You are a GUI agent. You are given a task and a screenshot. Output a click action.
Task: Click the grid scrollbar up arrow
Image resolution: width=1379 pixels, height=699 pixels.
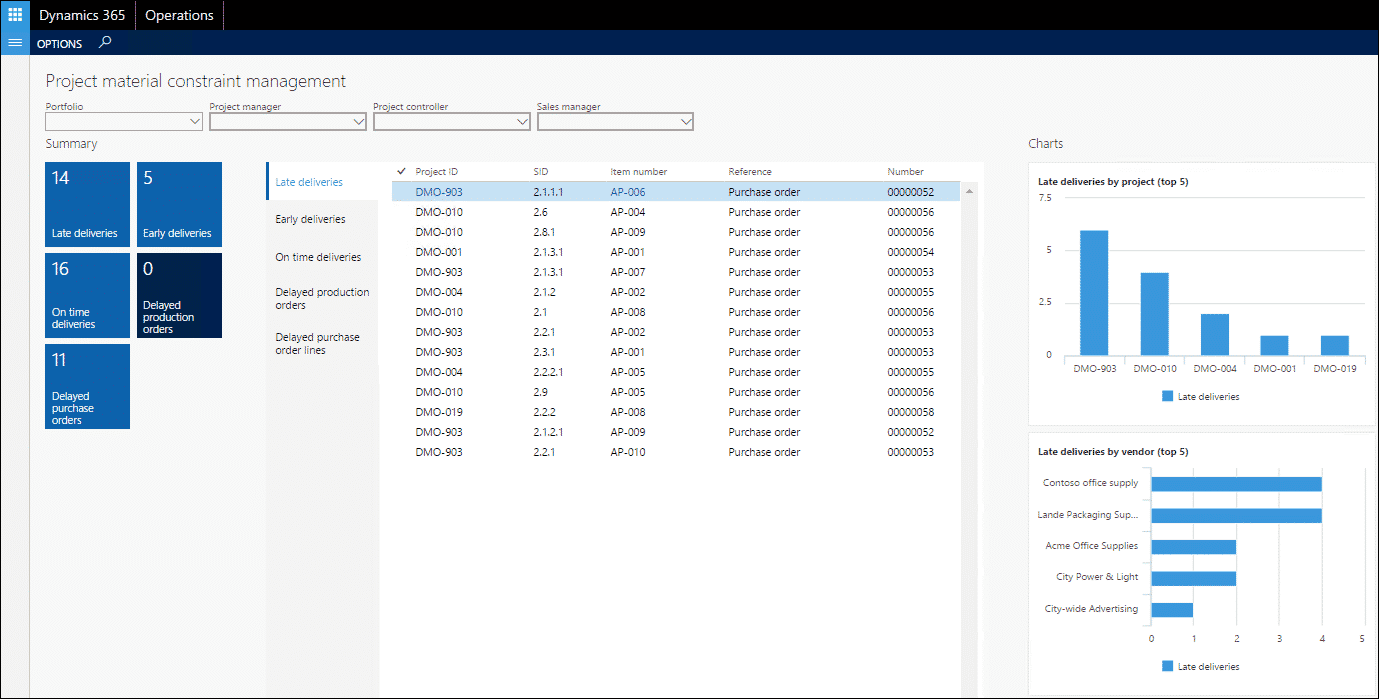click(969, 190)
